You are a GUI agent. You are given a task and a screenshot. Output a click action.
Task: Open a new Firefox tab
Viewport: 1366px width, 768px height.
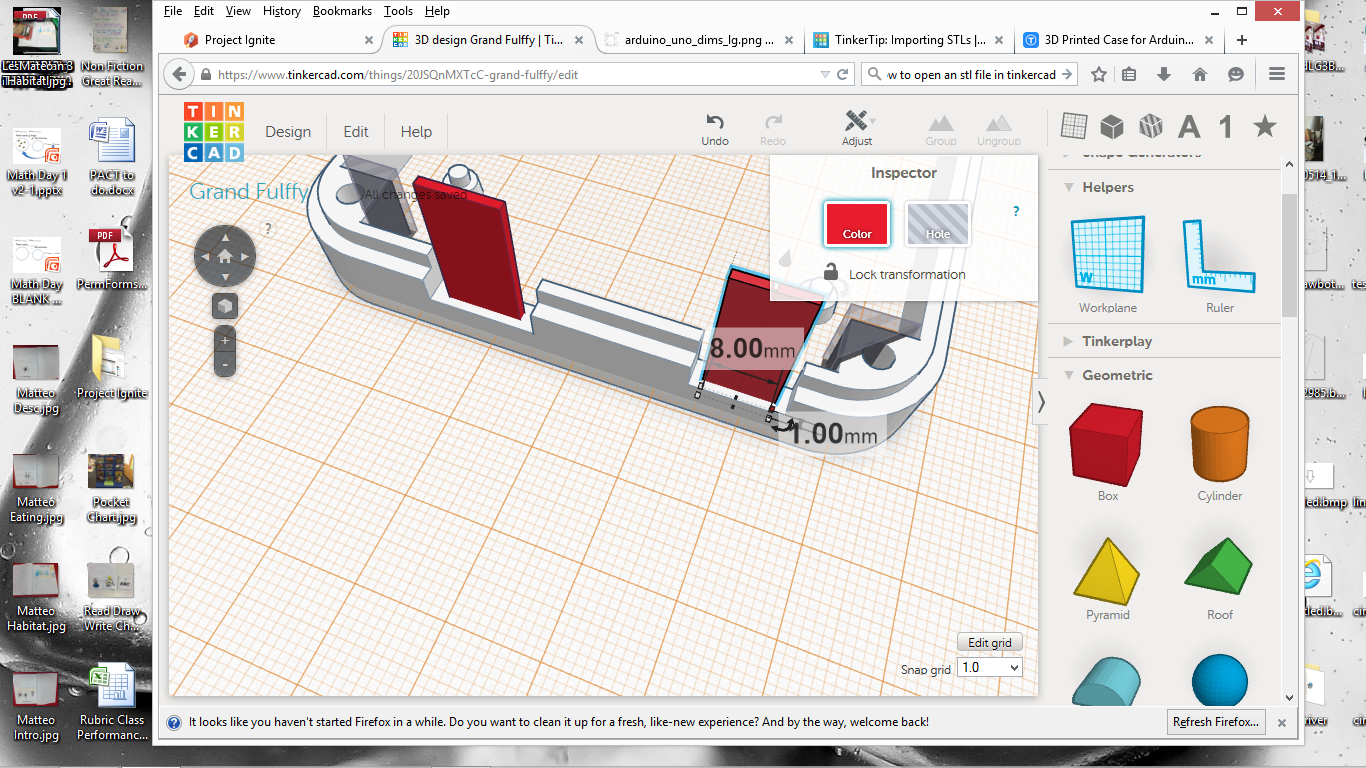click(x=1242, y=40)
